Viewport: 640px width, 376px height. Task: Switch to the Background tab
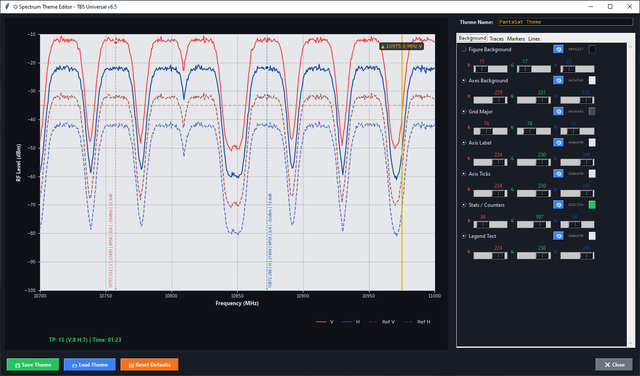click(472, 38)
